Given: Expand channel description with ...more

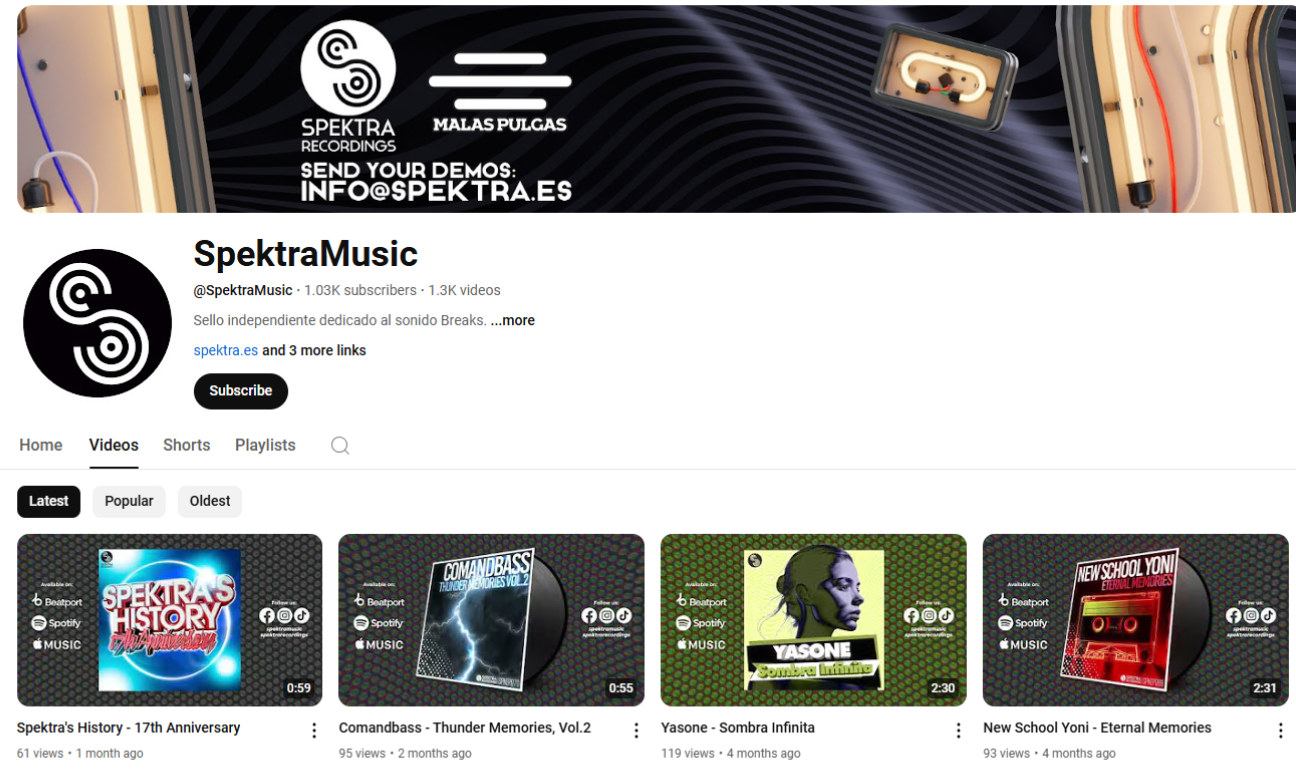Looking at the screenshot, I should click(x=513, y=320).
